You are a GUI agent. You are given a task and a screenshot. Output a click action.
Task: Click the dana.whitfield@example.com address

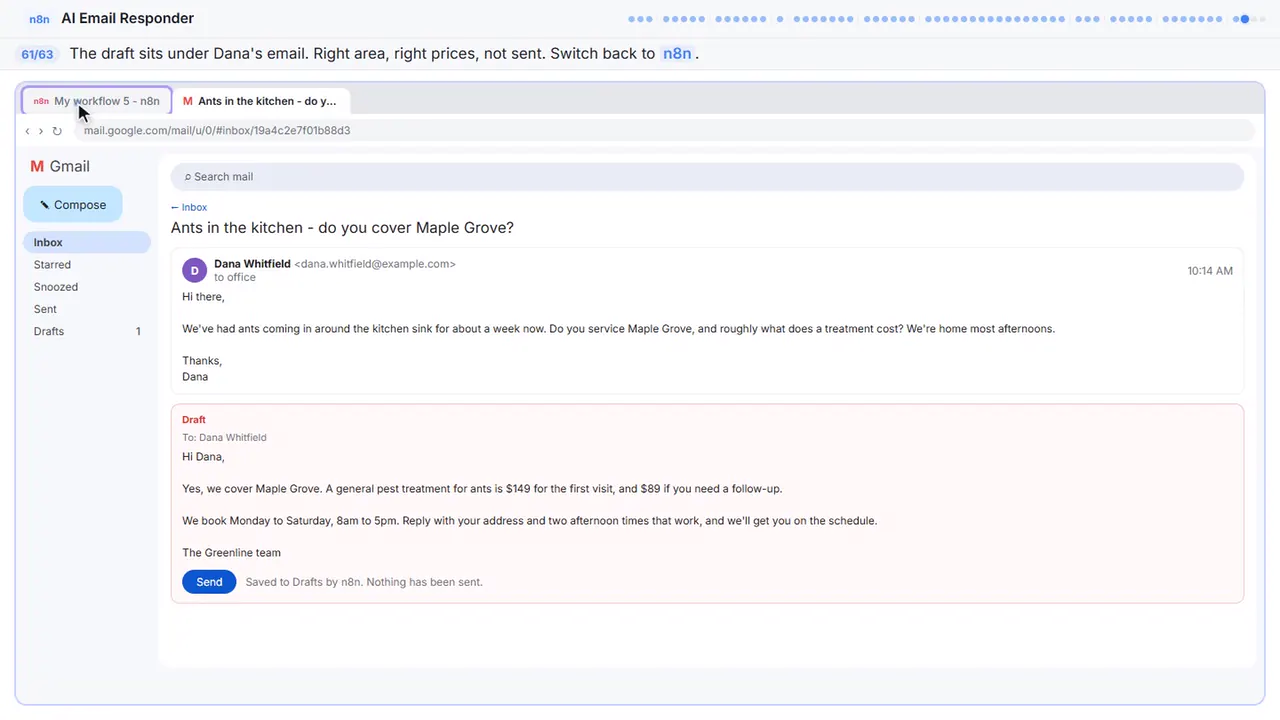coord(375,264)
